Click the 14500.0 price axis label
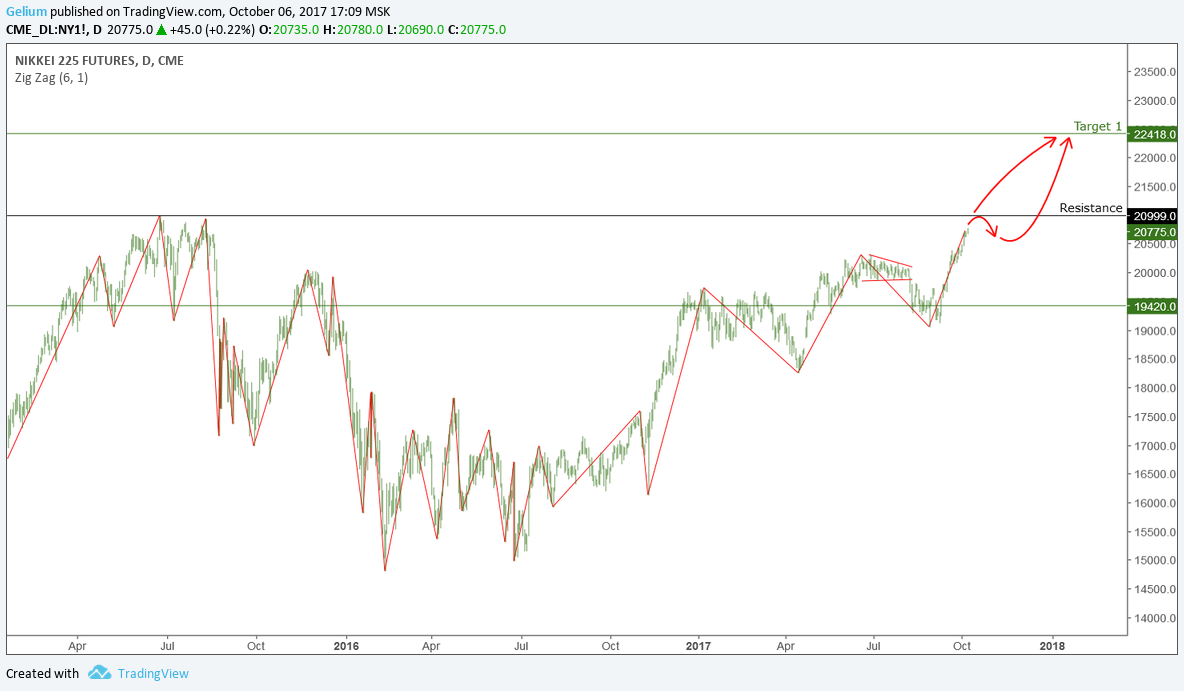1184x691 pixels. coord(1155,589)
